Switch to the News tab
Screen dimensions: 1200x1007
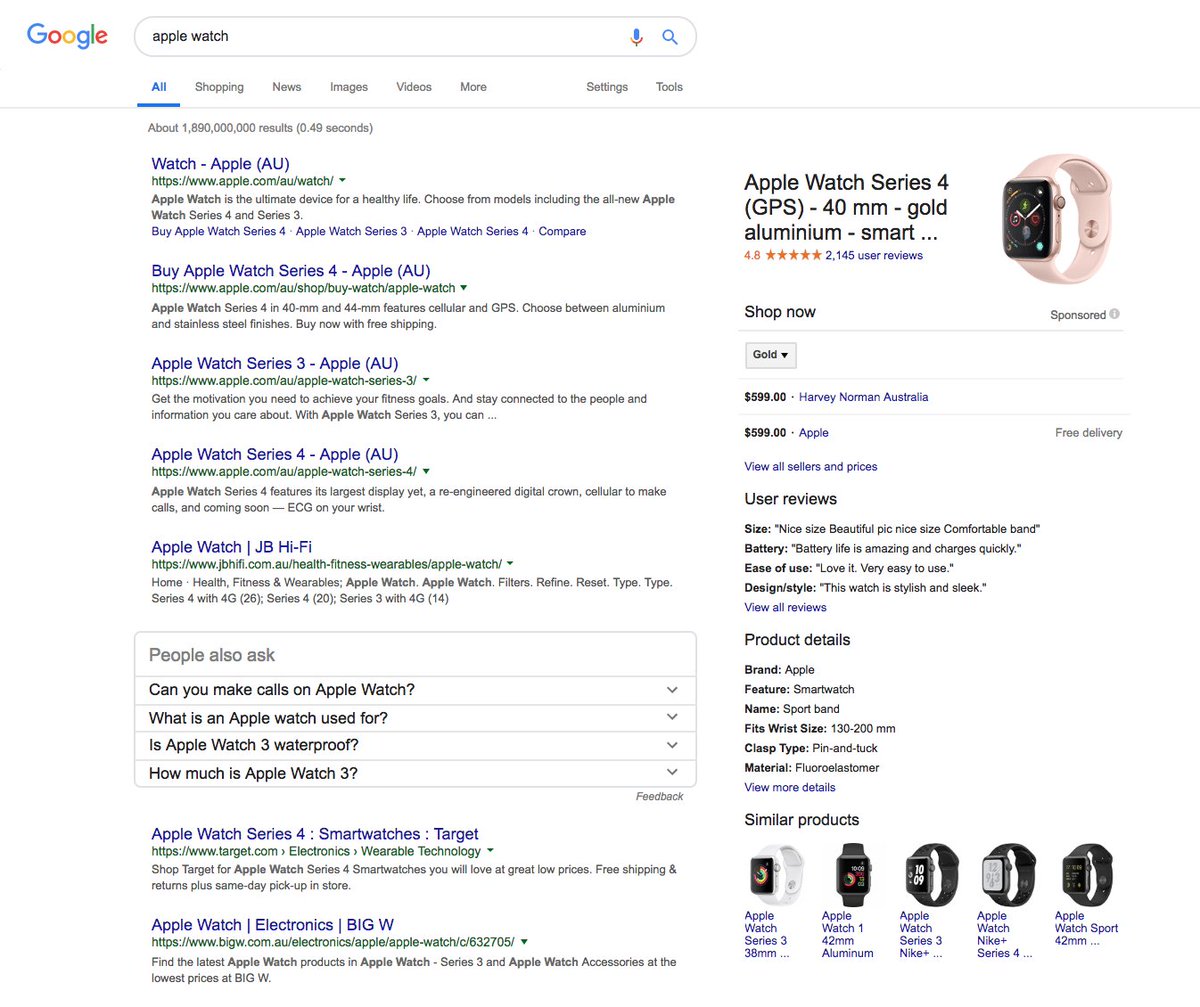(286, 87)
